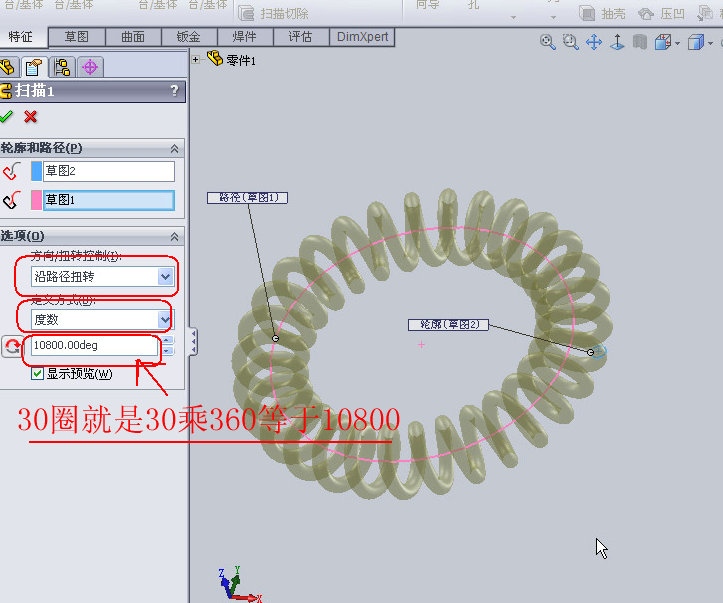Click the Display Style cube icon

click(695, 42)
